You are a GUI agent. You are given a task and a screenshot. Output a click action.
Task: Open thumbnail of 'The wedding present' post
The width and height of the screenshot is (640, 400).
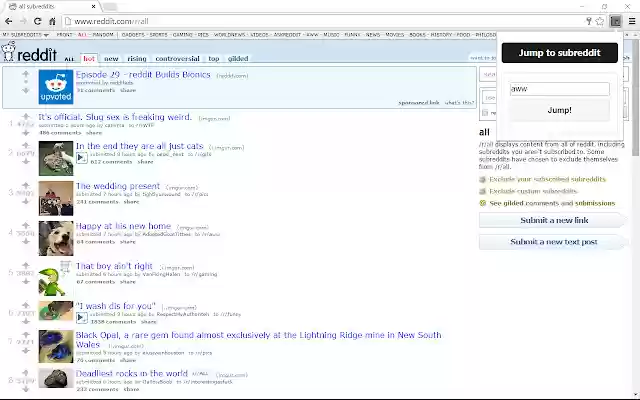click(x=56, y=198)
